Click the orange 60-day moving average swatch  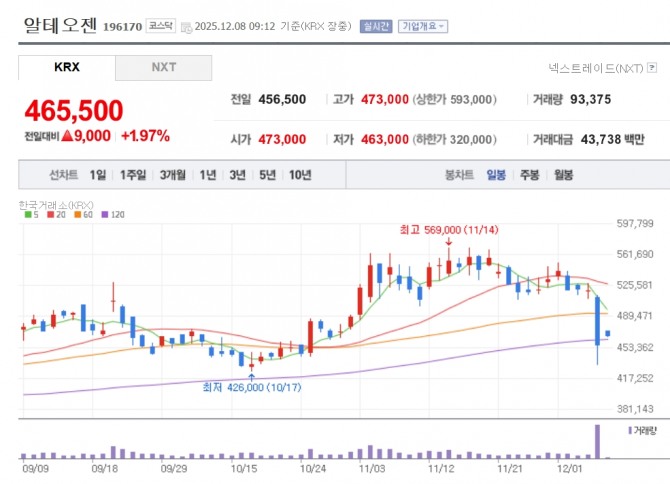[x=78, y=214]
